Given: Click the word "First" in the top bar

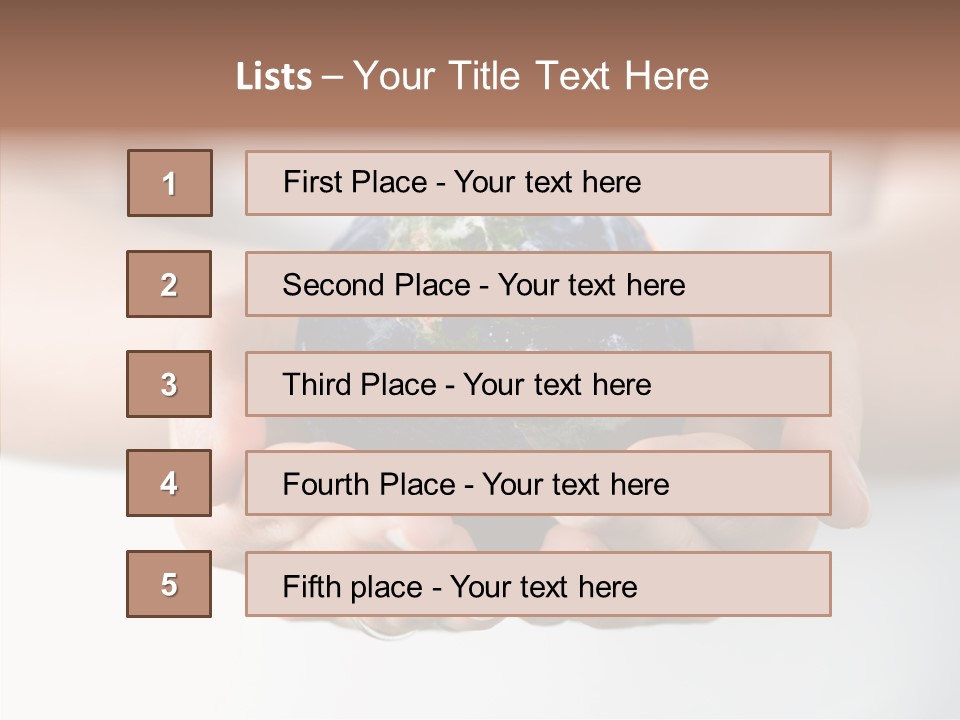Looking at the screenshot, I should (312, 182).
